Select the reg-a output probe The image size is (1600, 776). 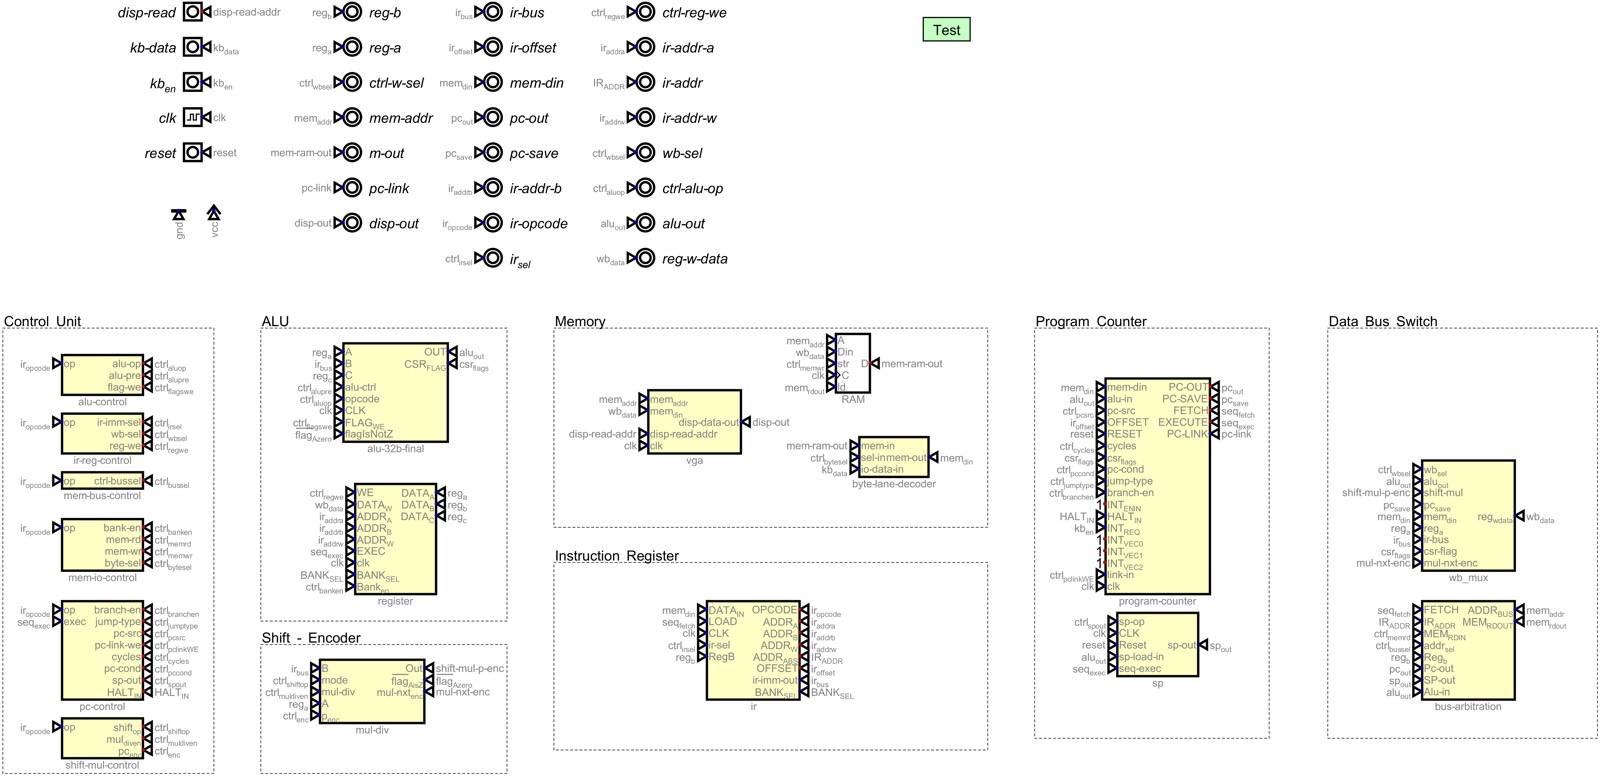point(352,48)
